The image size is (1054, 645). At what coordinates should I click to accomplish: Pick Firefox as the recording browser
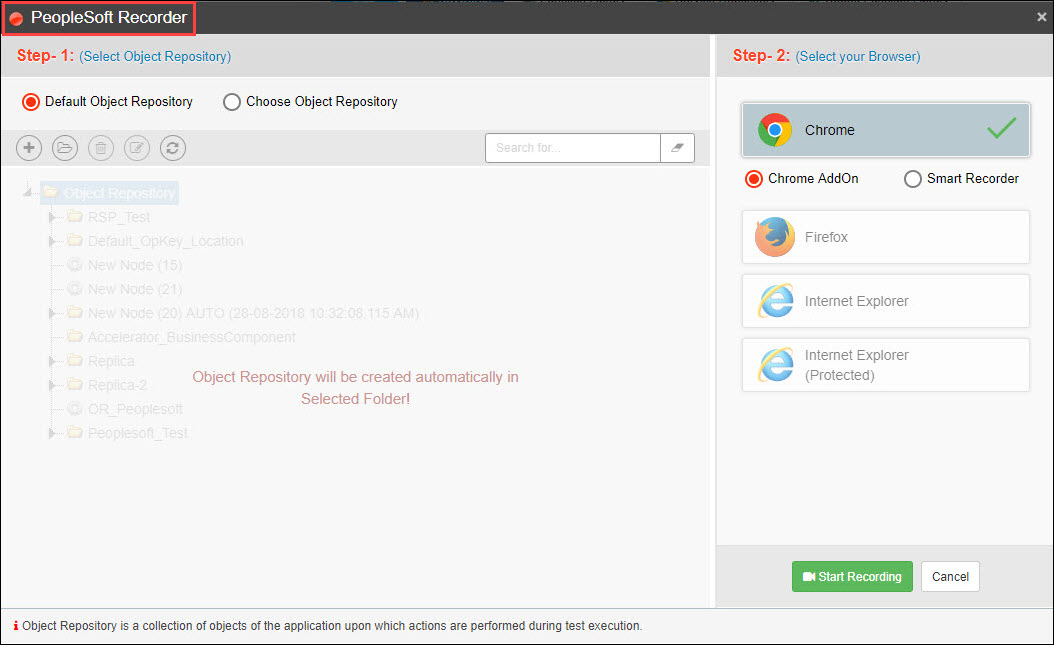click(x=885, y=237)
